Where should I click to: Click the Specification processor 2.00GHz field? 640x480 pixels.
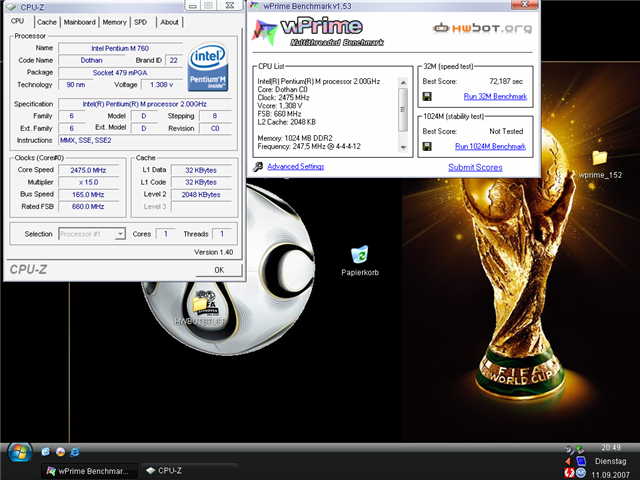[x=145, y=104]
